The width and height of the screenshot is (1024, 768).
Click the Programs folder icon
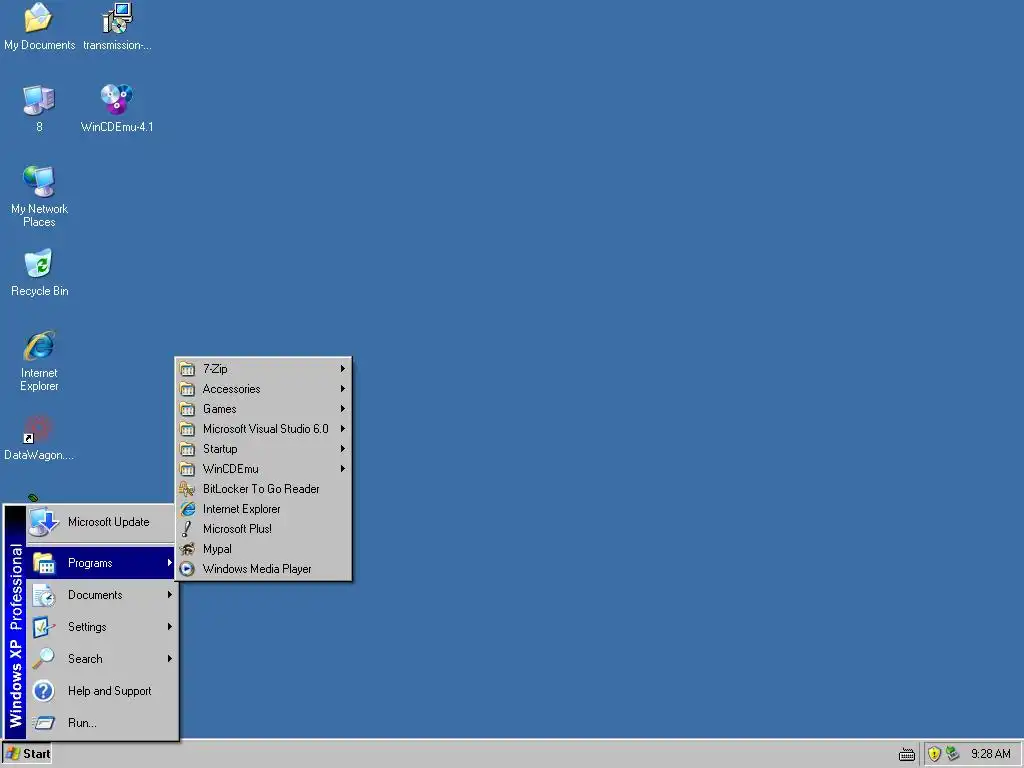[44, 562]
